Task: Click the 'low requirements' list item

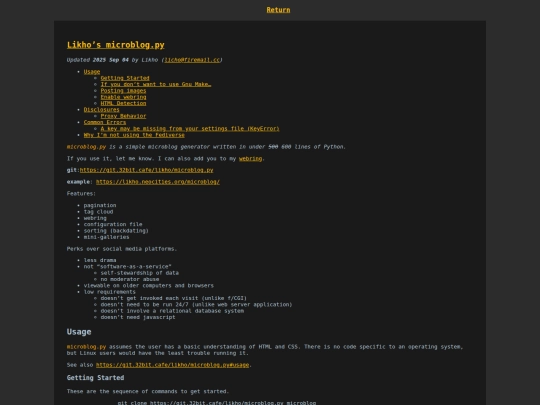Action: (110, 292)
